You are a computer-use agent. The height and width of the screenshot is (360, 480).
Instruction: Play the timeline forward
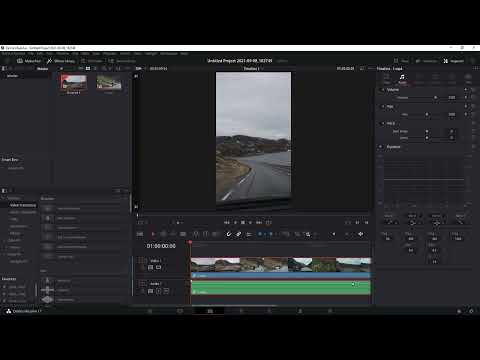tap(250, 222)
